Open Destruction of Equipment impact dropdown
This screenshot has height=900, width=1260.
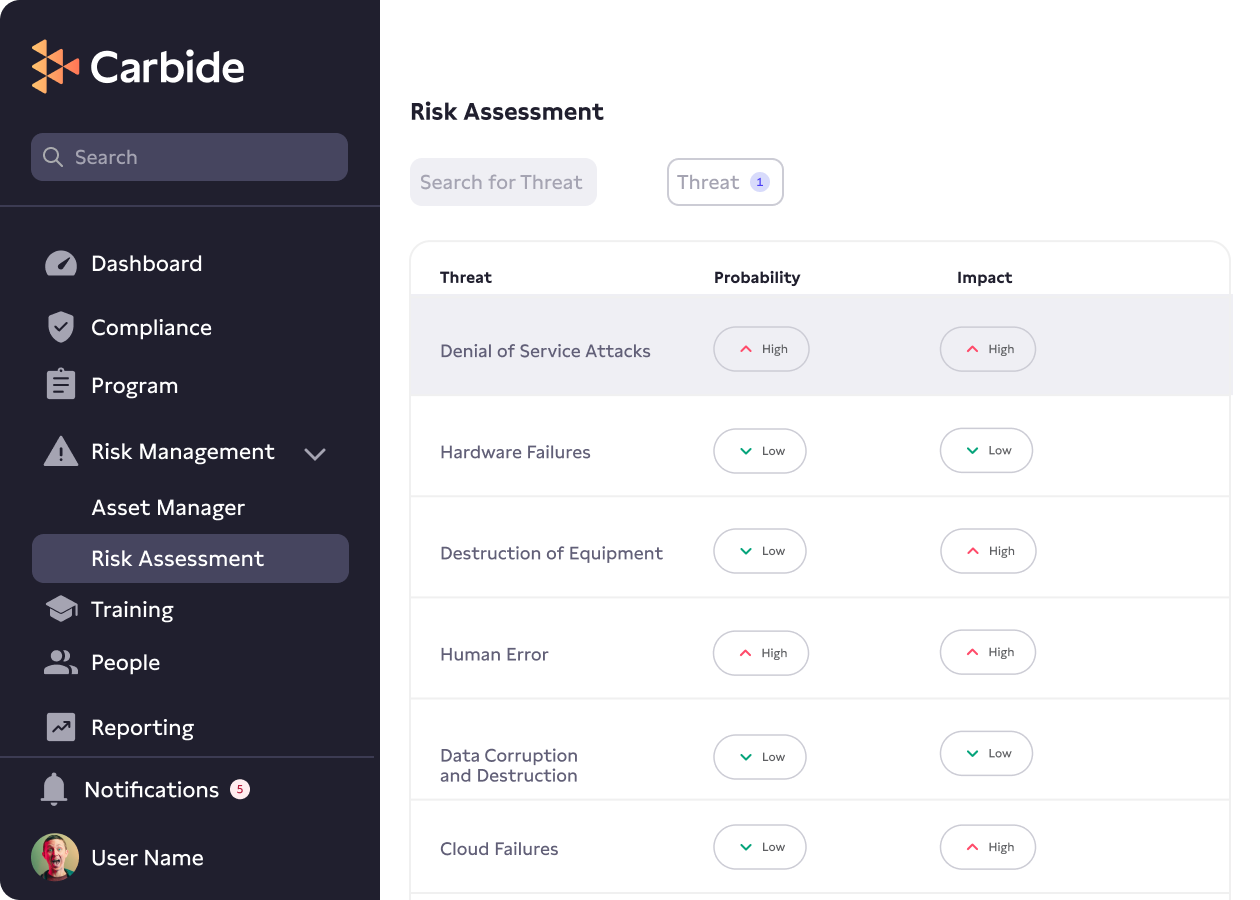click(x=988, y=551)
